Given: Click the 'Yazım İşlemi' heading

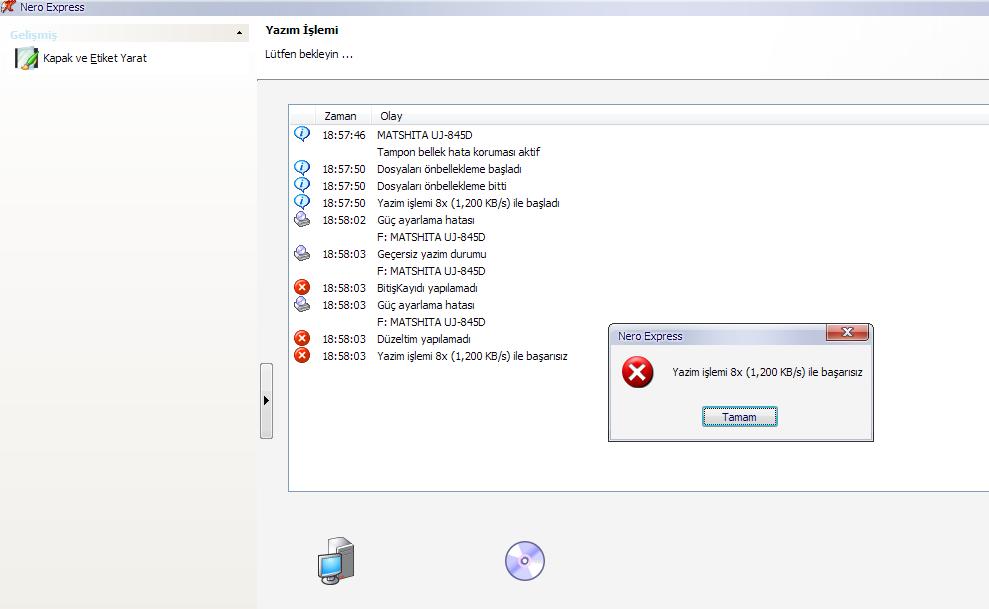Looking at the screenshot, I should tap(301, 30).
